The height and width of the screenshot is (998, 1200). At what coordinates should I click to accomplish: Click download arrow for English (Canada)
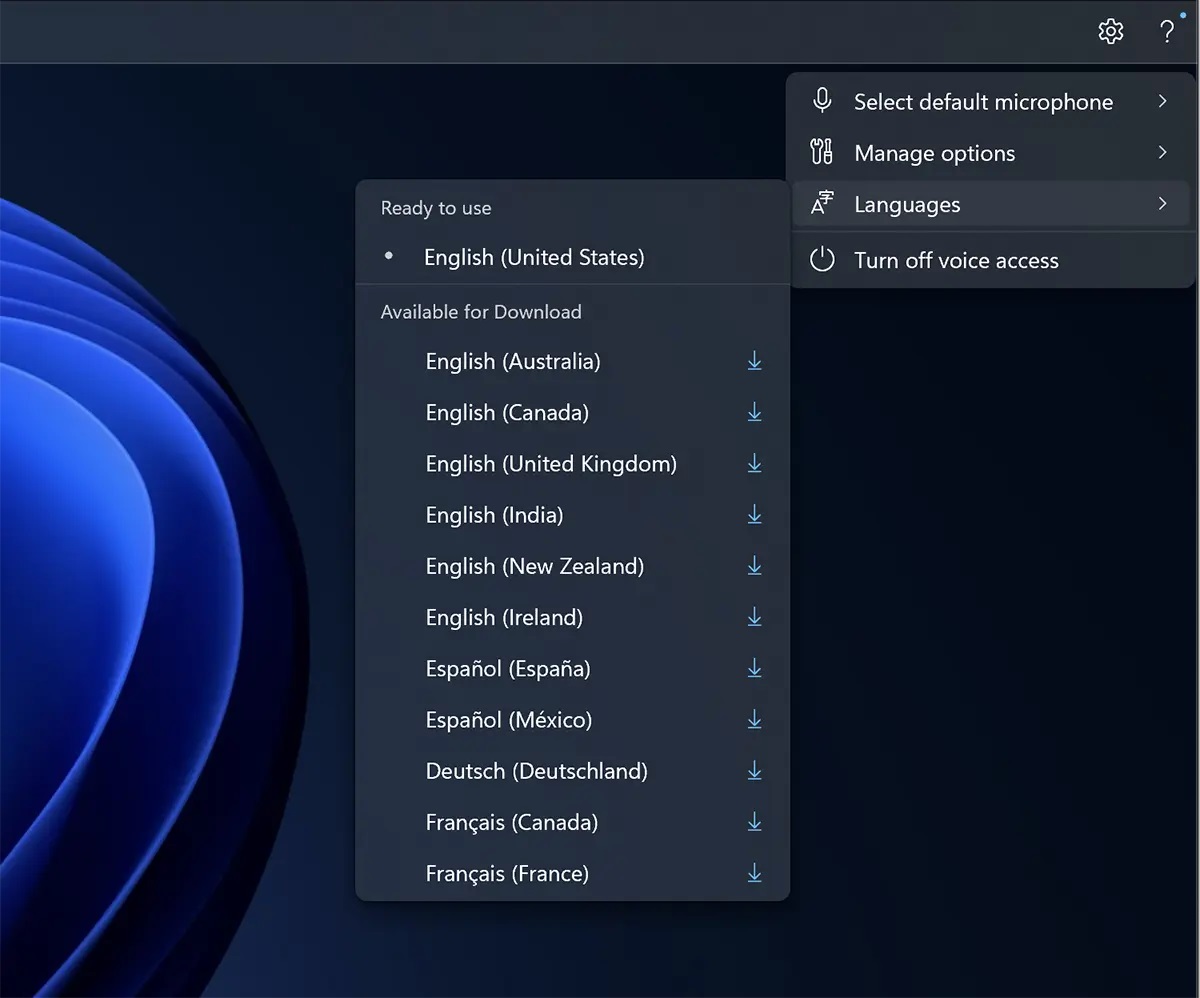pos(754,412)
